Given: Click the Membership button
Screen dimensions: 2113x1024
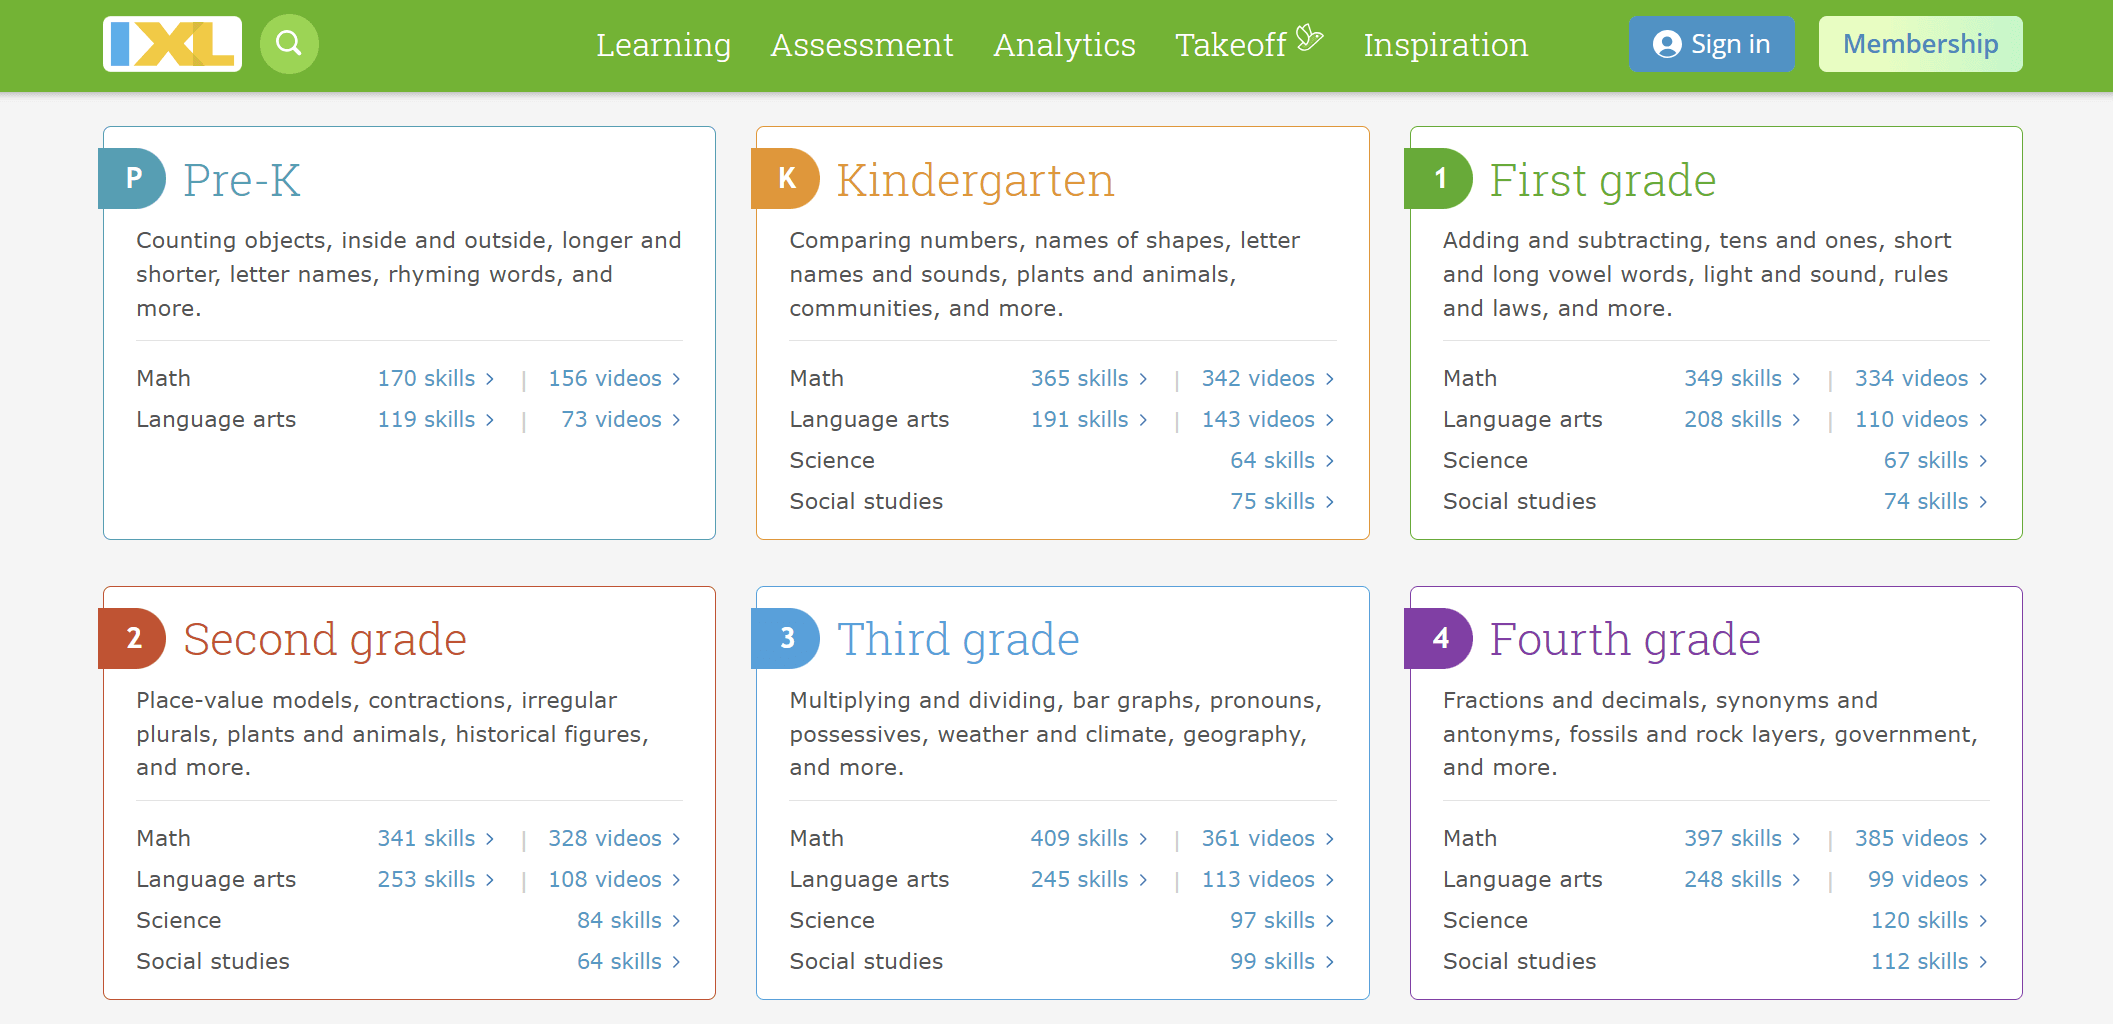Looking at the screenshot, I should pyautogui.click(x=1920, y=43).
